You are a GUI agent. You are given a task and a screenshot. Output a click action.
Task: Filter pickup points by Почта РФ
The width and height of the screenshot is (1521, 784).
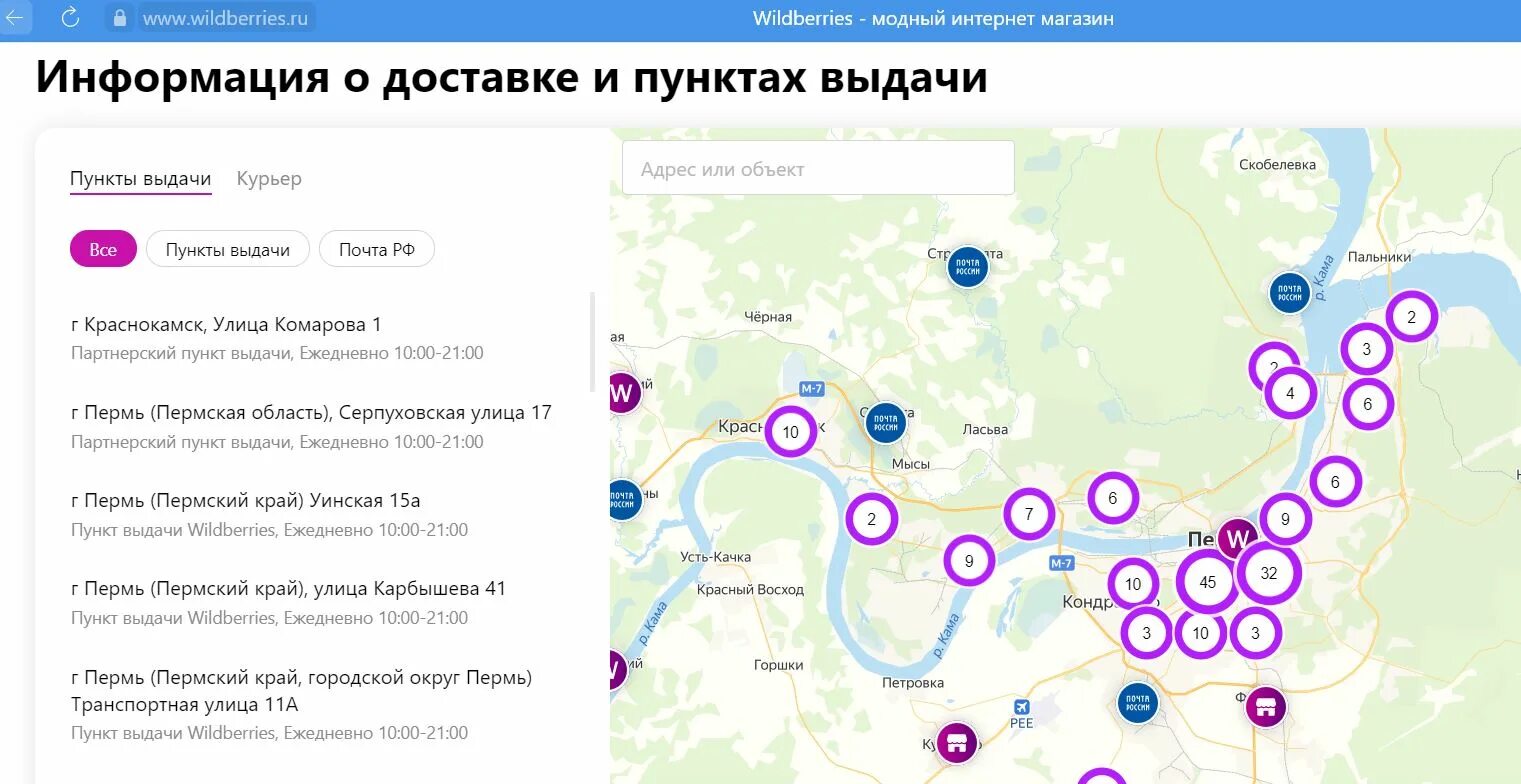tap(377, 249)
